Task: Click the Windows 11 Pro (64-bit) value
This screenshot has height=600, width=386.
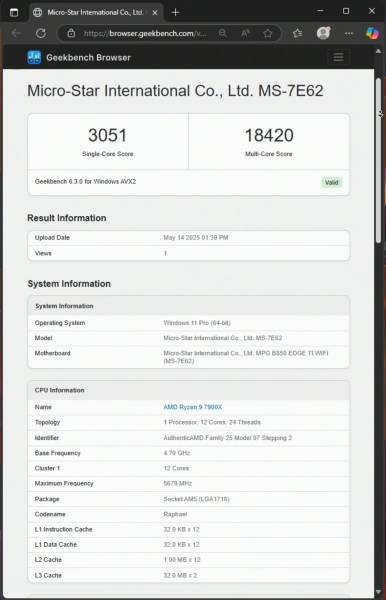Action: coord(197,323)
